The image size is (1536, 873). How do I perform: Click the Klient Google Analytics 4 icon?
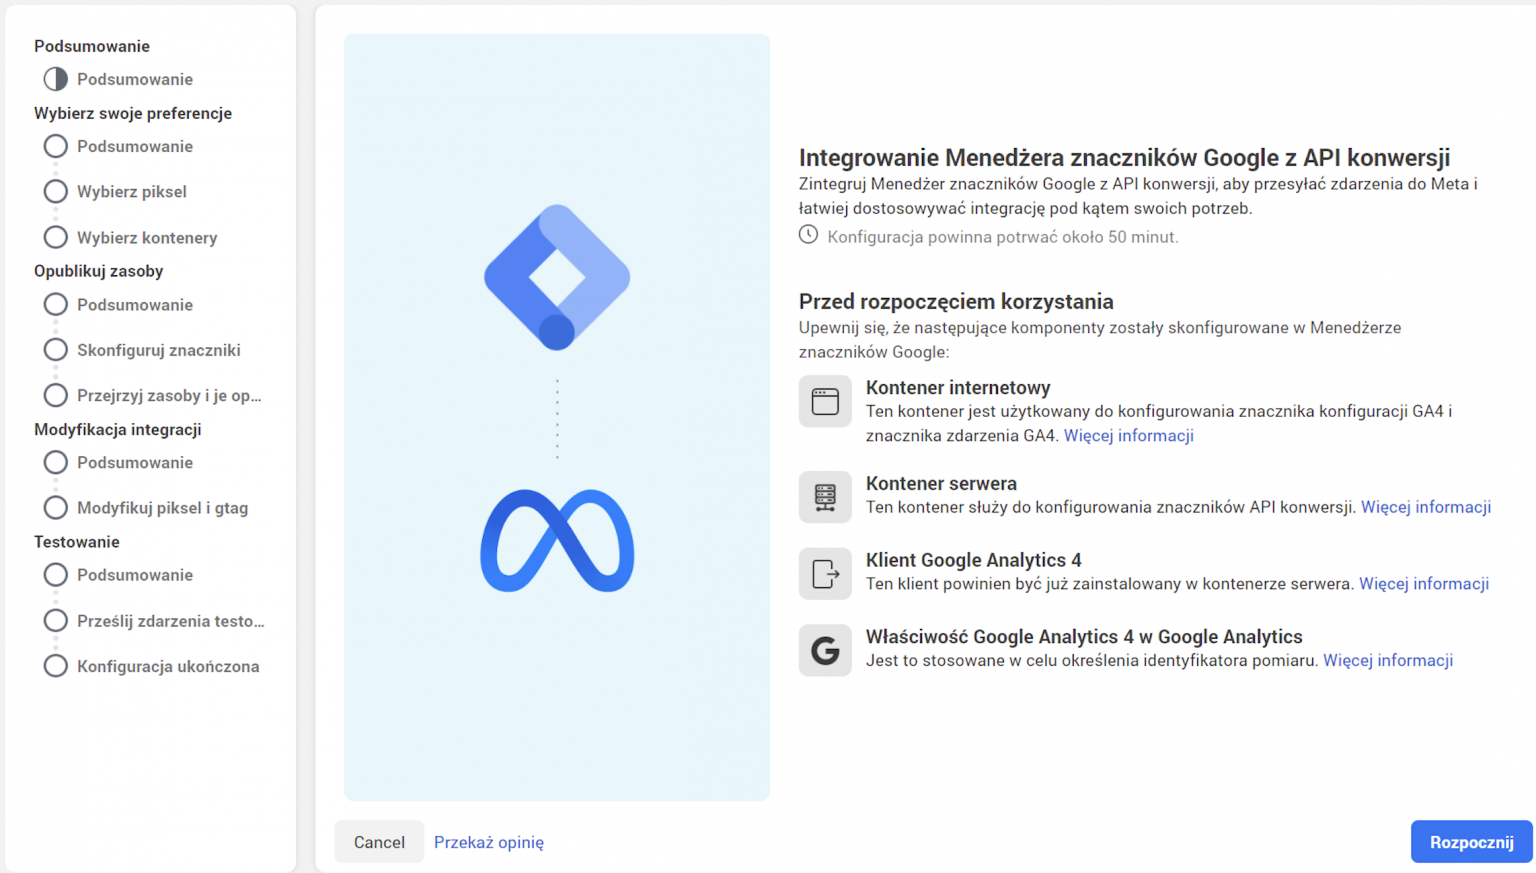coord(825,574)
